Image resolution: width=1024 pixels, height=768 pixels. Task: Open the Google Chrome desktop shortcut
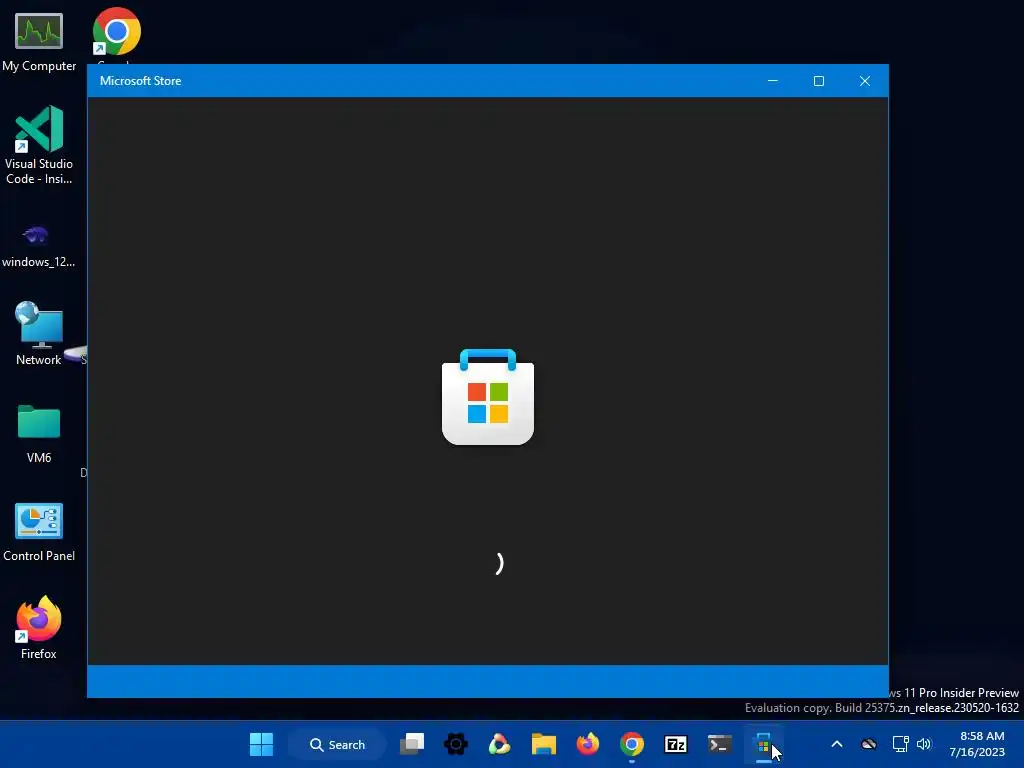117,32
